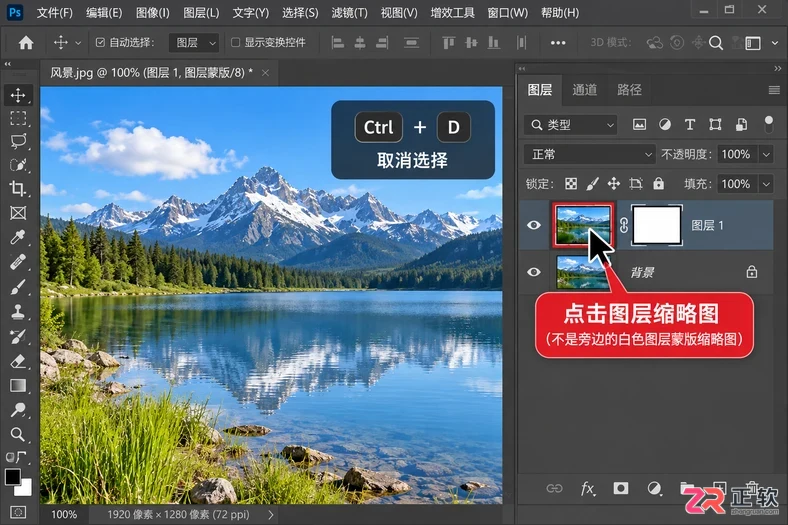Select the Spot Healing Brush tool
Screen dimensions: 788x525
pos(18,262)
